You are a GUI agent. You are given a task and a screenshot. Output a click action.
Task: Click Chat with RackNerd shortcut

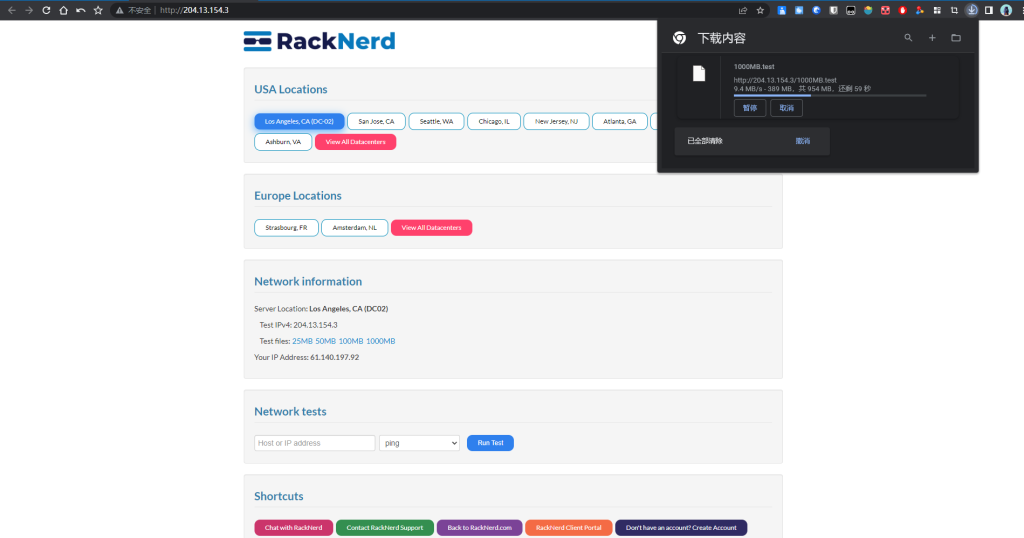tap(293, 528)
